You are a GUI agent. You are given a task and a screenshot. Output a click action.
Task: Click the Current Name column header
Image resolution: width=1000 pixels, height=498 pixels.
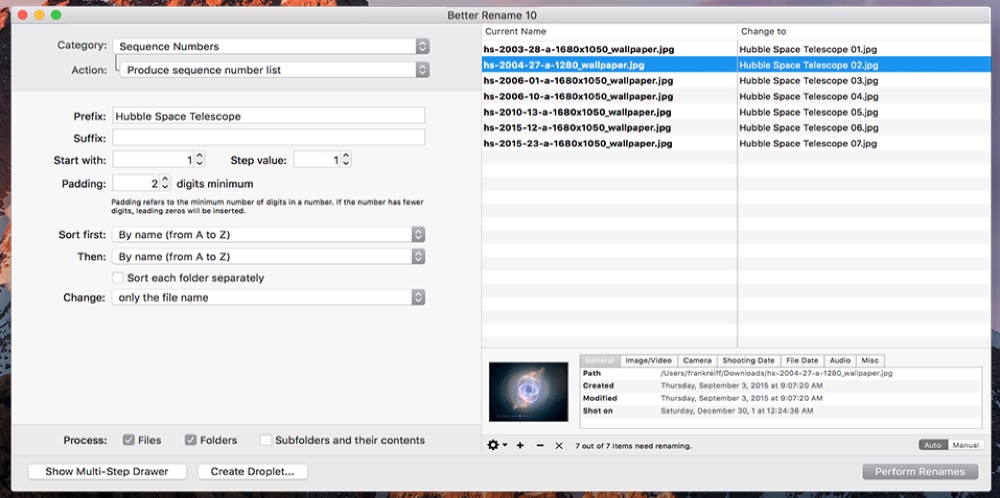pos(609,31)
